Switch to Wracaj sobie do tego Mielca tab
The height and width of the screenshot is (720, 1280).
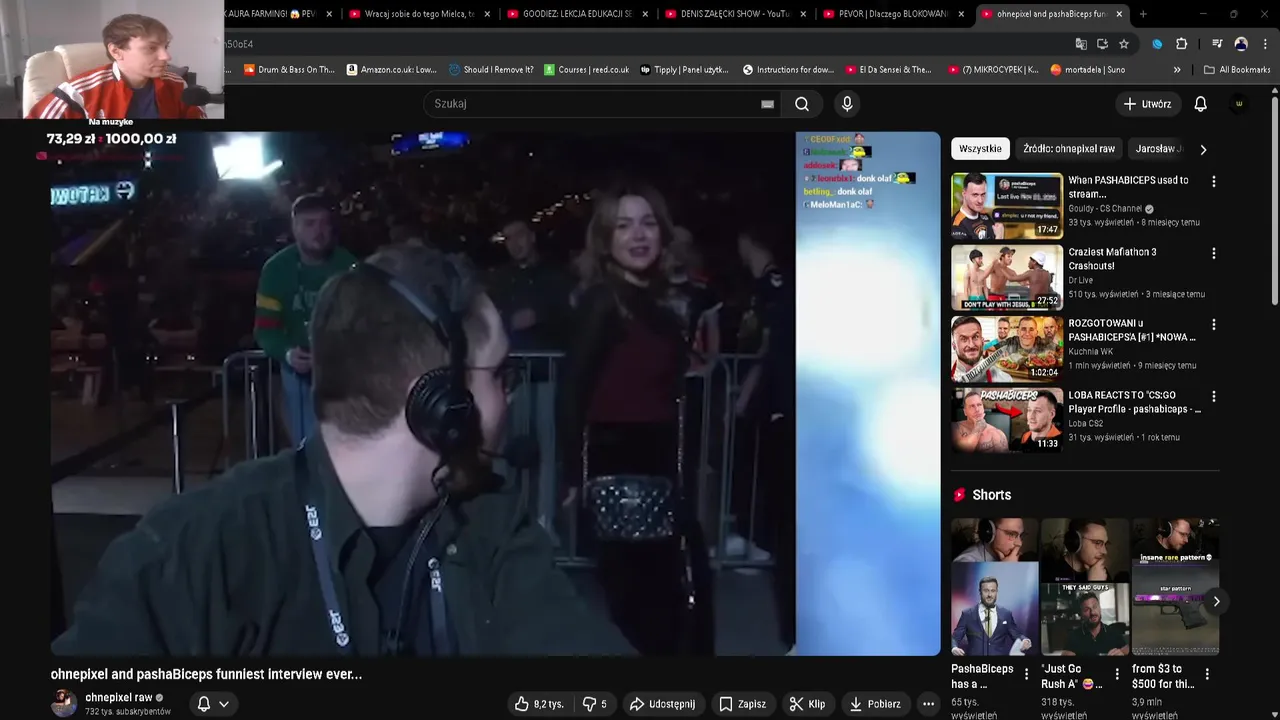tap(420, 14)
